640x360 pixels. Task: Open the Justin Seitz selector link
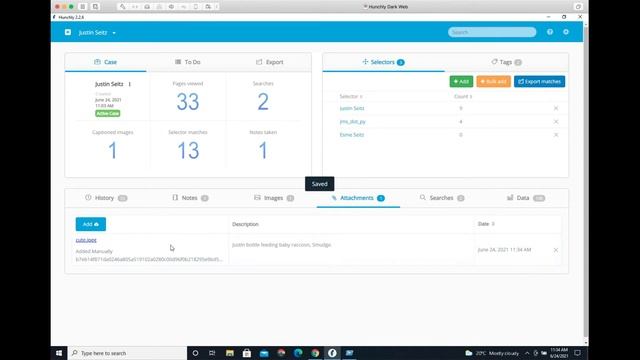(x=352, y=108)
